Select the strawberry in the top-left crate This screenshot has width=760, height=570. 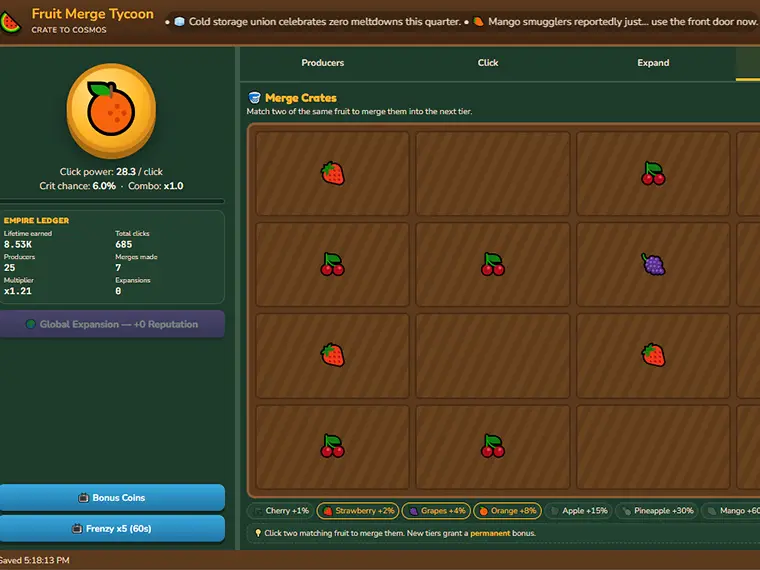332,174
